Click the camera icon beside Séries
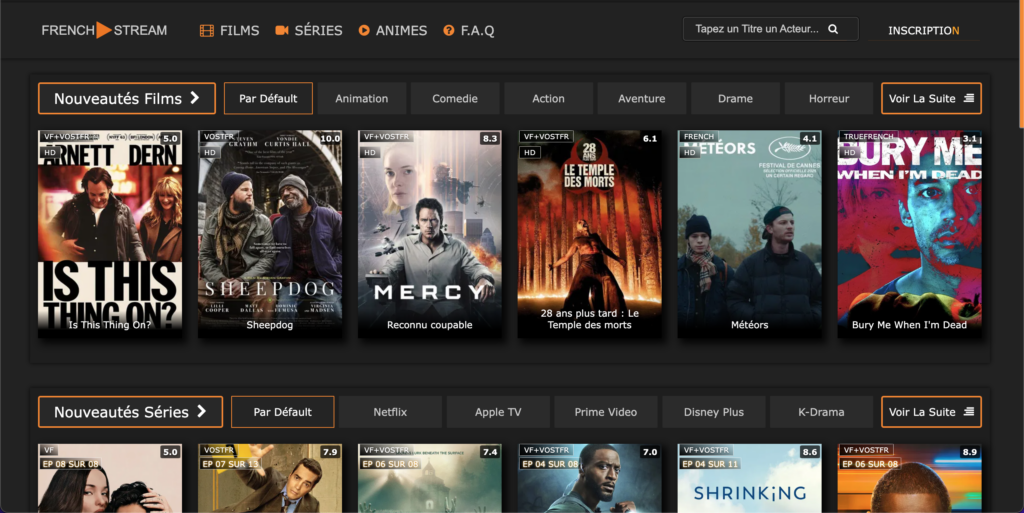 pyautogui.click(x=282, y=30)
